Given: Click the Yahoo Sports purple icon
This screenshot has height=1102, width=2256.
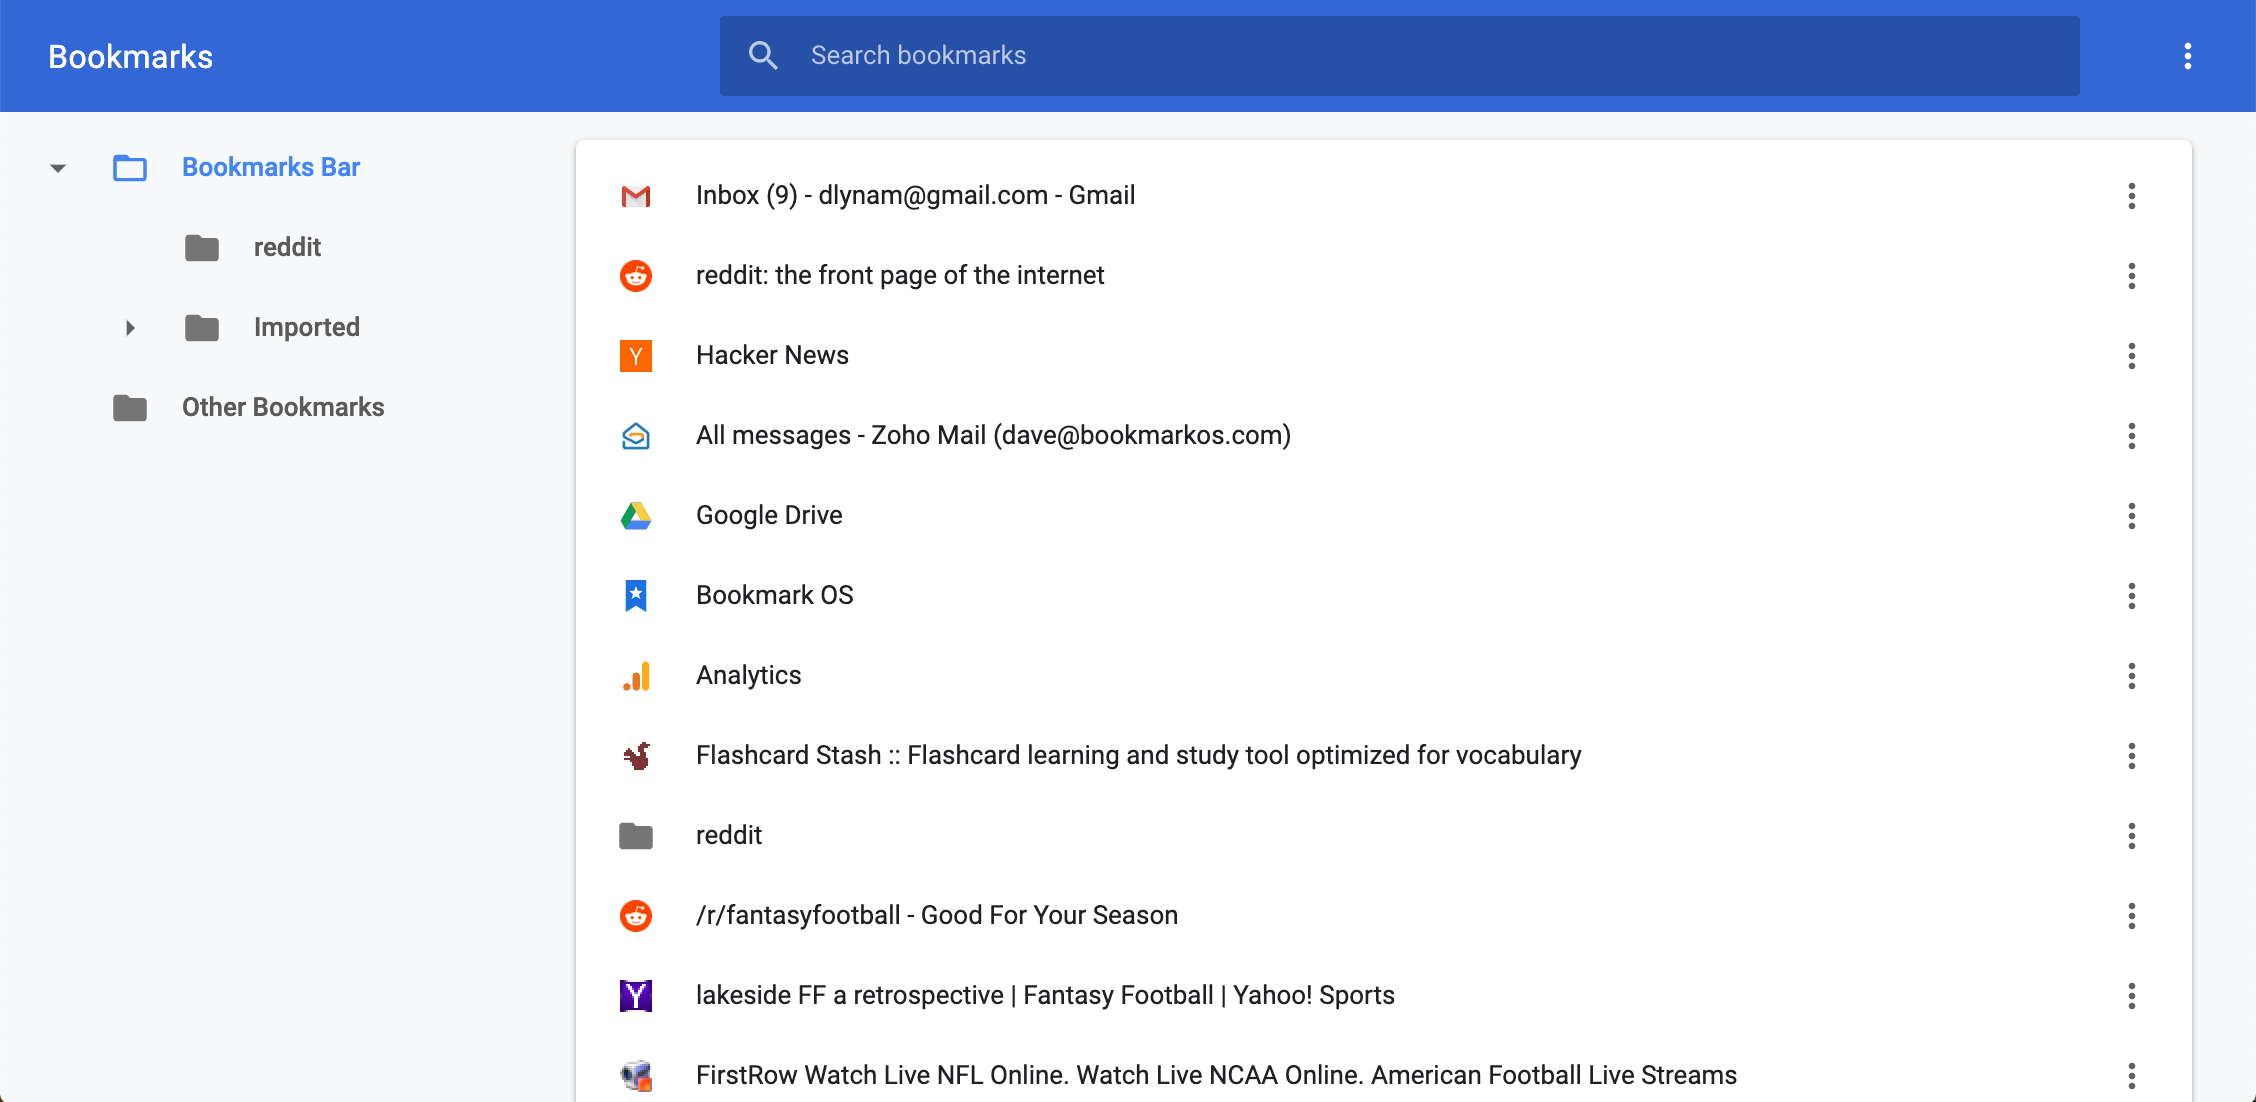Looking at the screenshot, I should pyautogui.click(x=636, y=995).
